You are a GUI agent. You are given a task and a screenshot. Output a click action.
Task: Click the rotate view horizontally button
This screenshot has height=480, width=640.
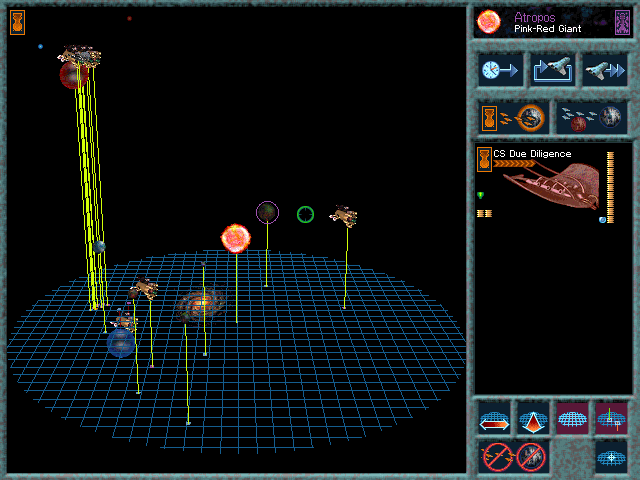[x=494, y=419]
